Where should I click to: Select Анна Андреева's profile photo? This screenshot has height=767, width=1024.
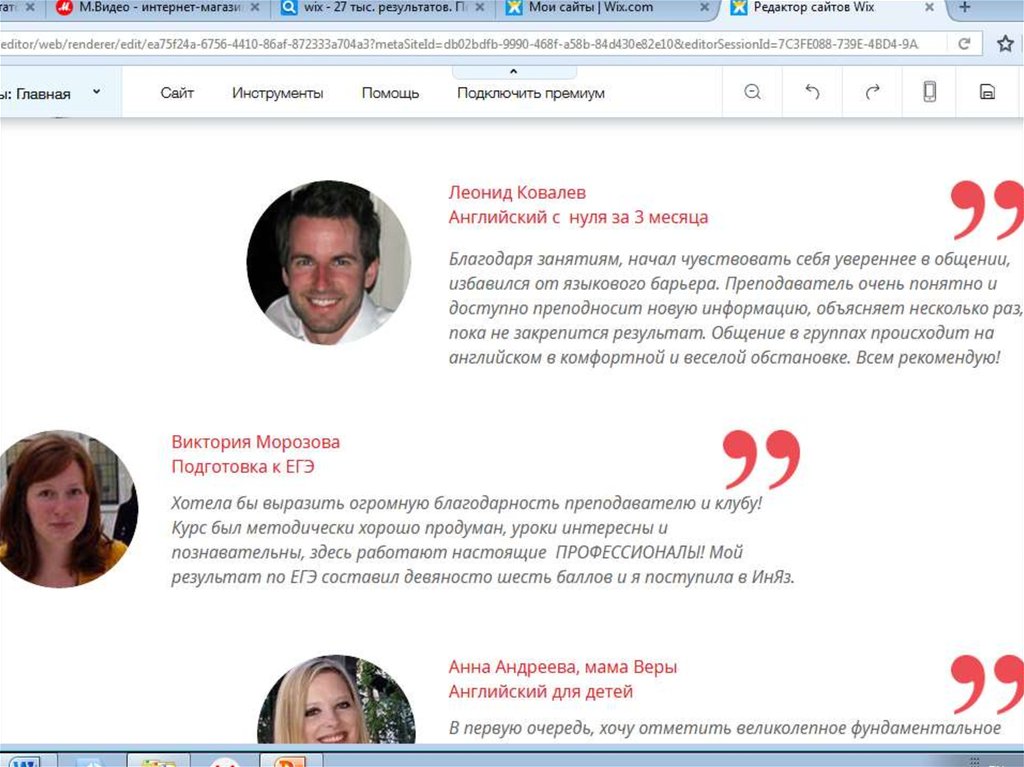coord(336,699)
